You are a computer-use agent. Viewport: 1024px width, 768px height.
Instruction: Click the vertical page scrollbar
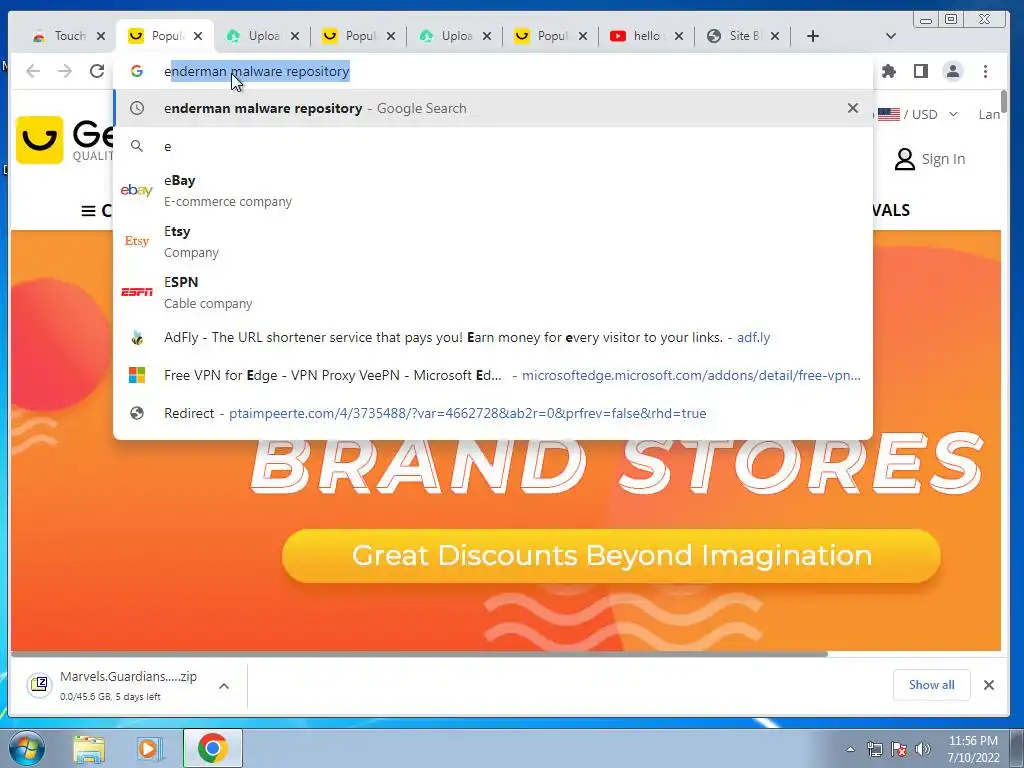1004,101
